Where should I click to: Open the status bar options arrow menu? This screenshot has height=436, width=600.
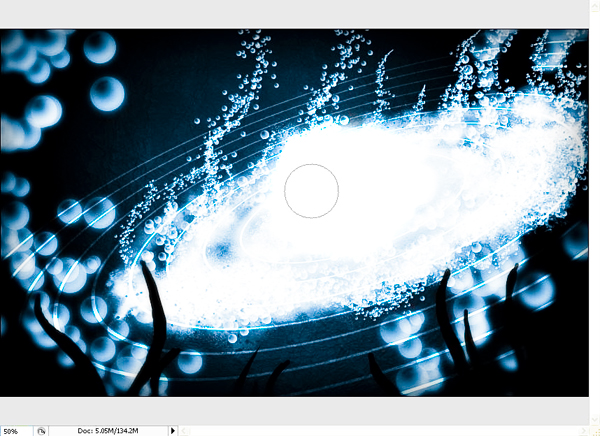[x=173, y=431]
